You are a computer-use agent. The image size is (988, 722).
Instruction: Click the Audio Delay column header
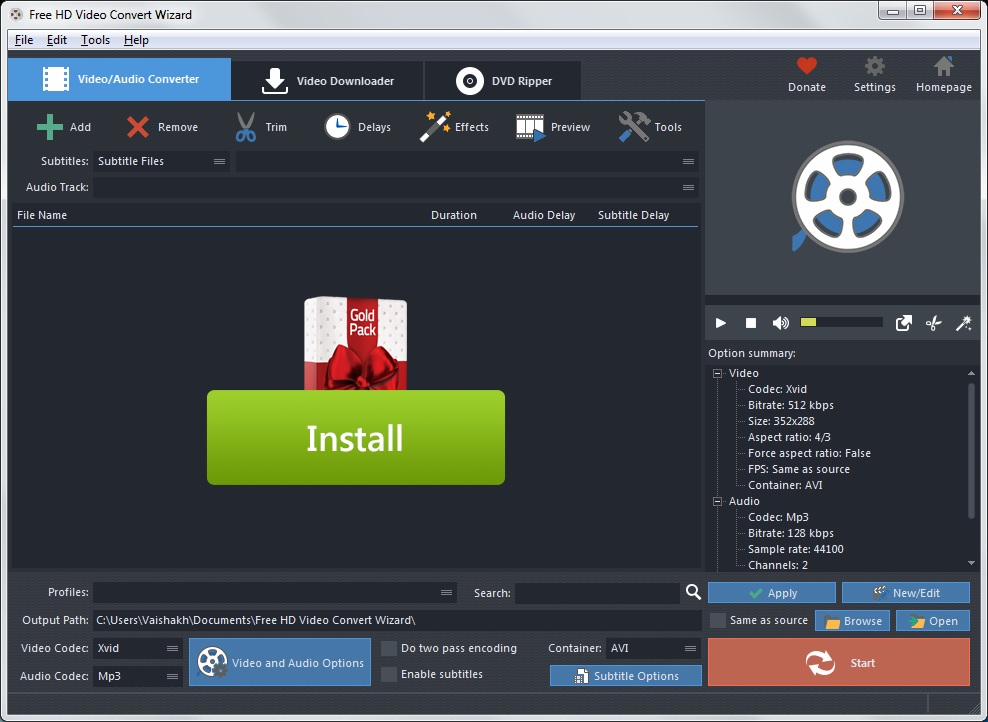544,215
